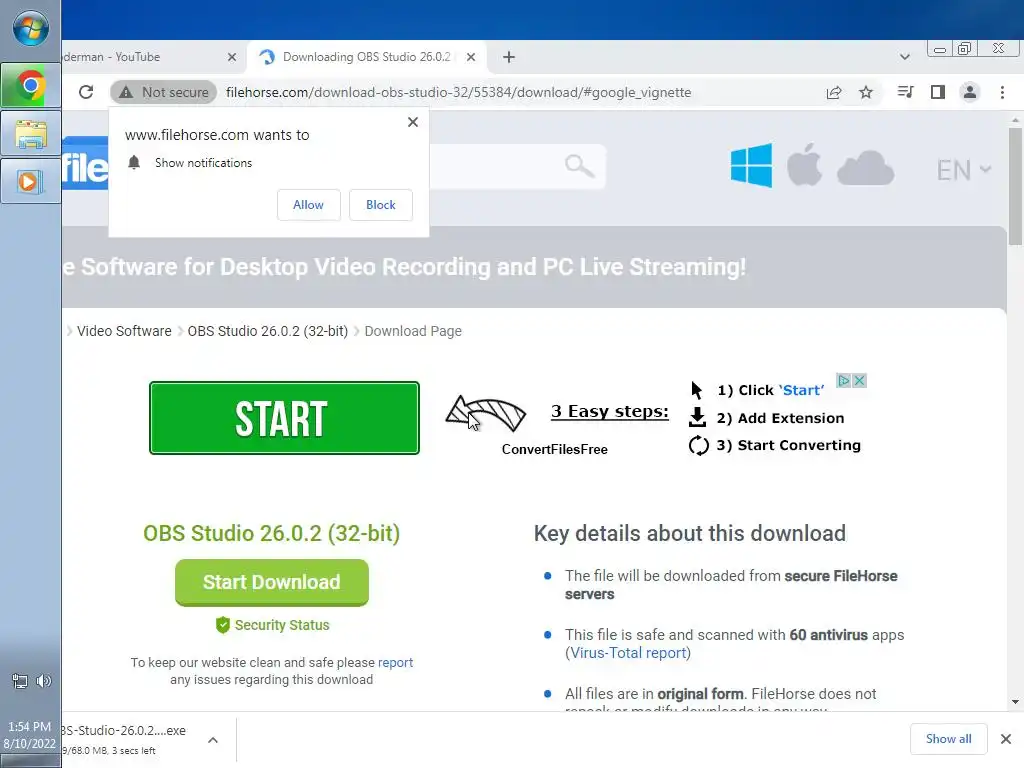
Task: Click the report issues link
Action: [395, 662]
